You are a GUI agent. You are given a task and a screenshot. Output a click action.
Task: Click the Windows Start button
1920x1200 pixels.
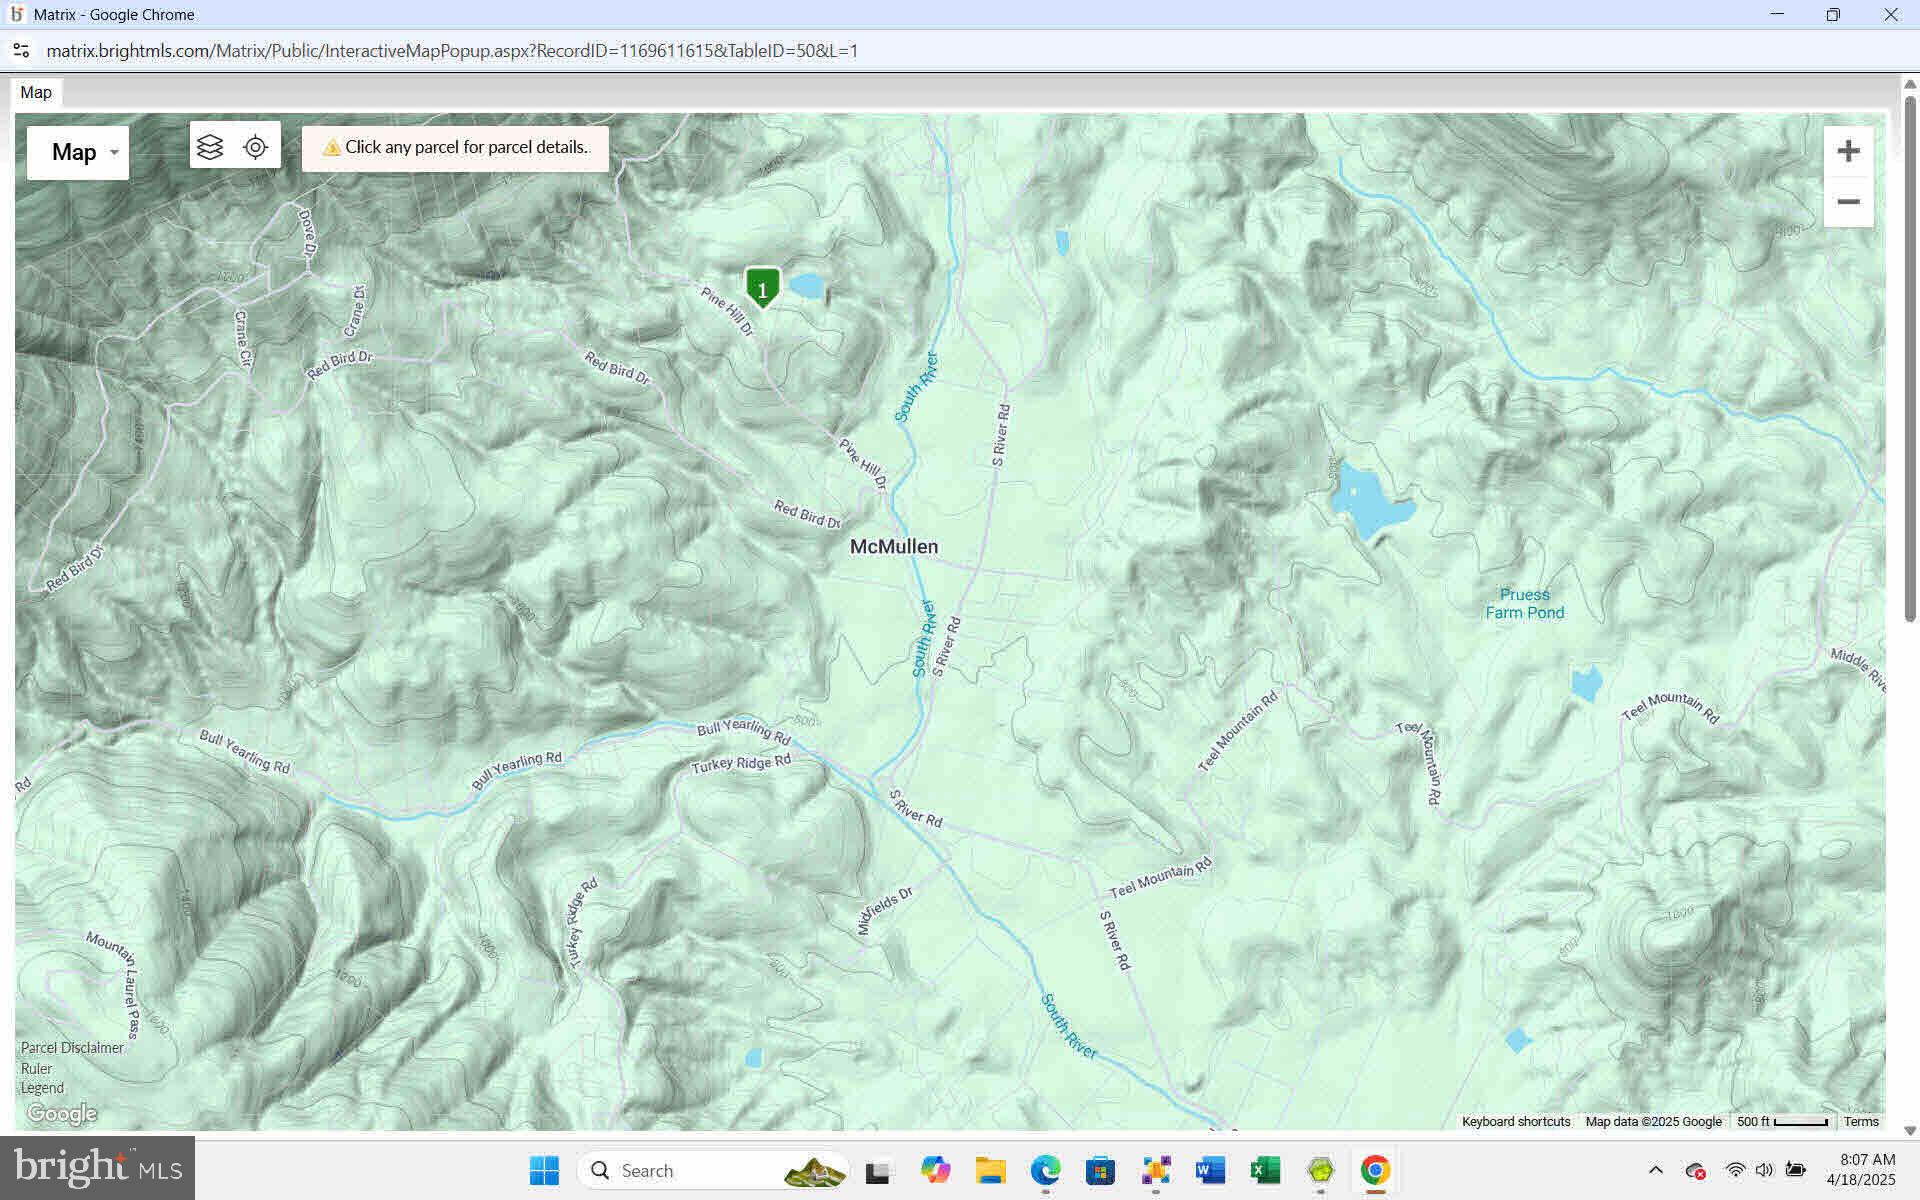(544, 1170)
